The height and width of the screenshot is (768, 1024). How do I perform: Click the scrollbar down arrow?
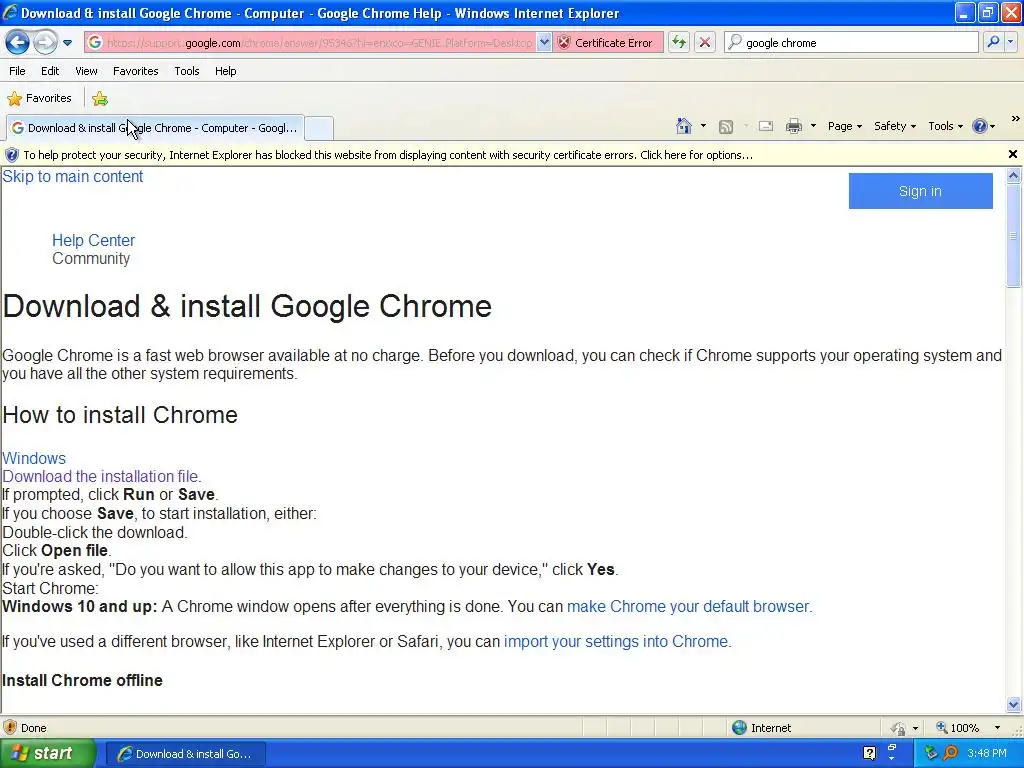(1014, 705)
